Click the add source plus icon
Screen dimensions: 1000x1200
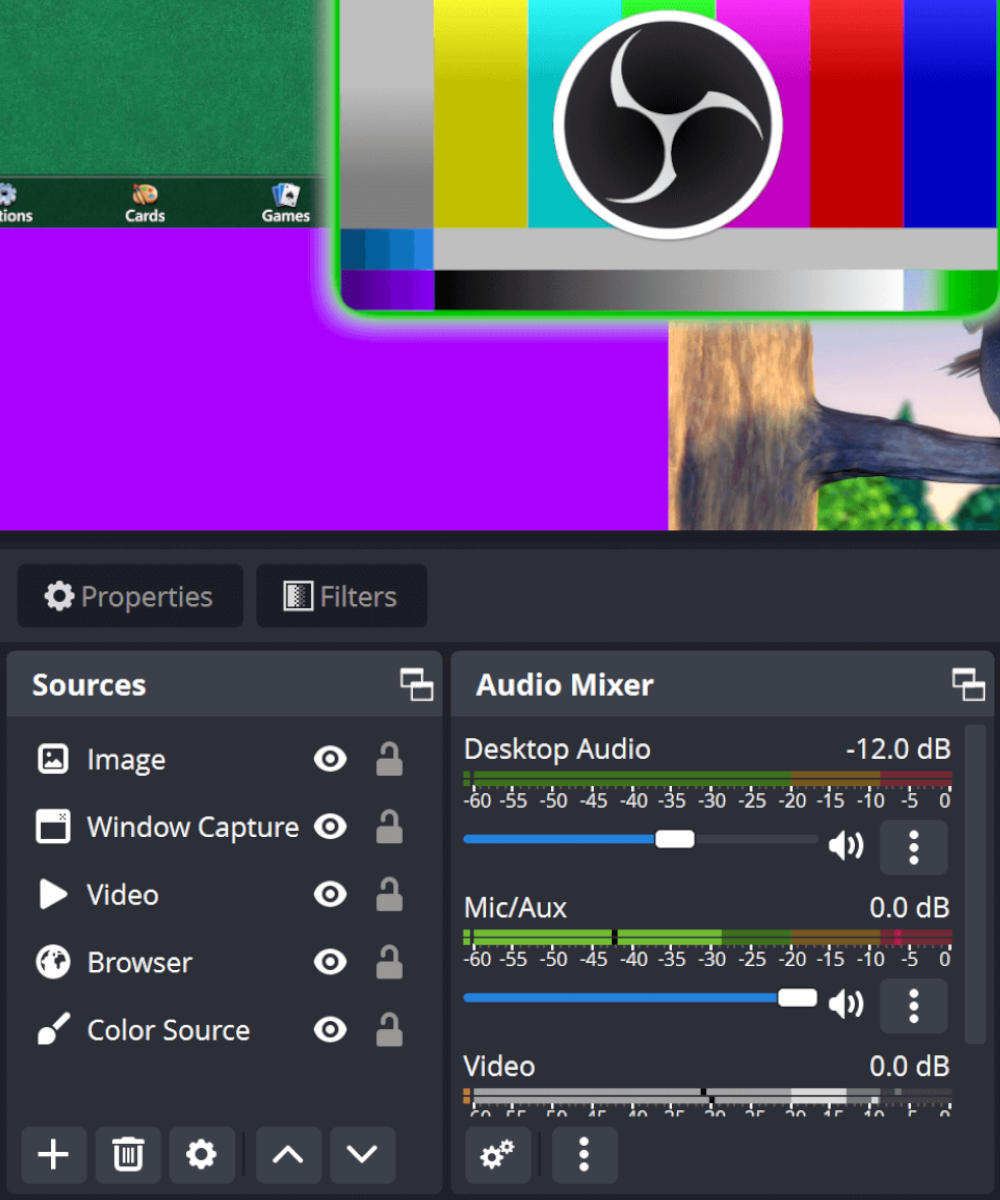(53, 1155)
